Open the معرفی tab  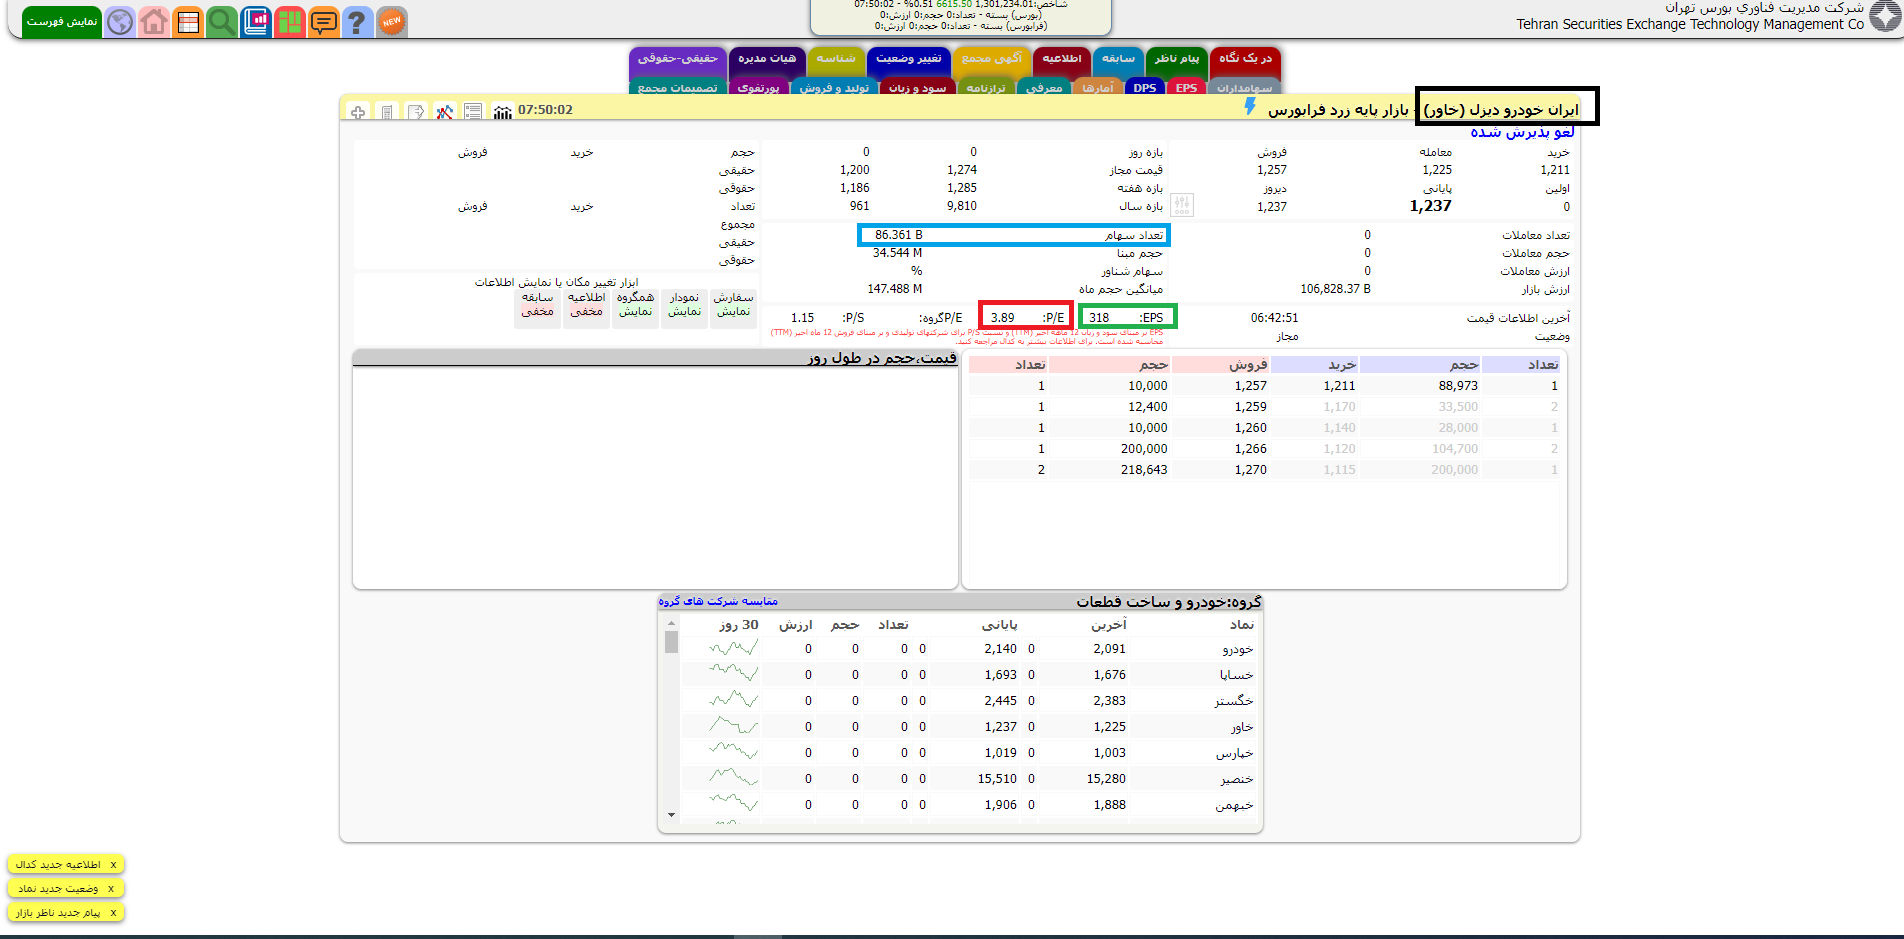[x=1044, y=88]
